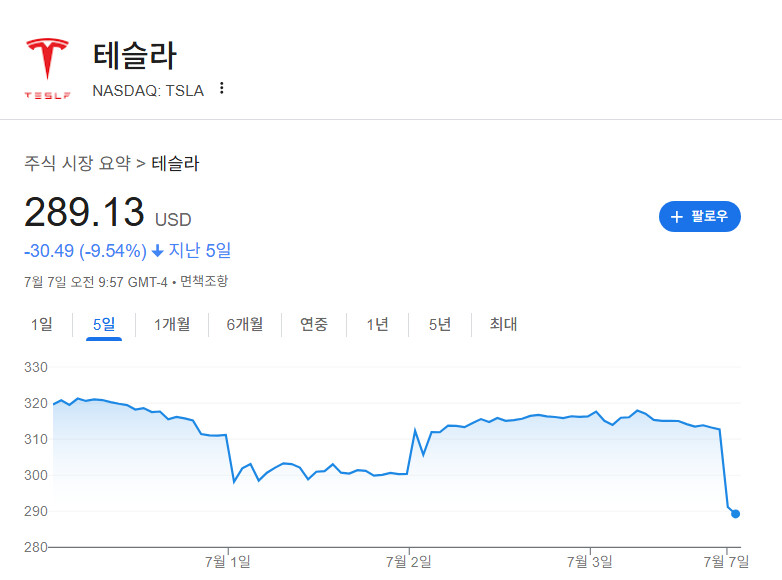Click the Tesla logo icon
The width and height of the screenshot is (782, 580).
point(47,66)
